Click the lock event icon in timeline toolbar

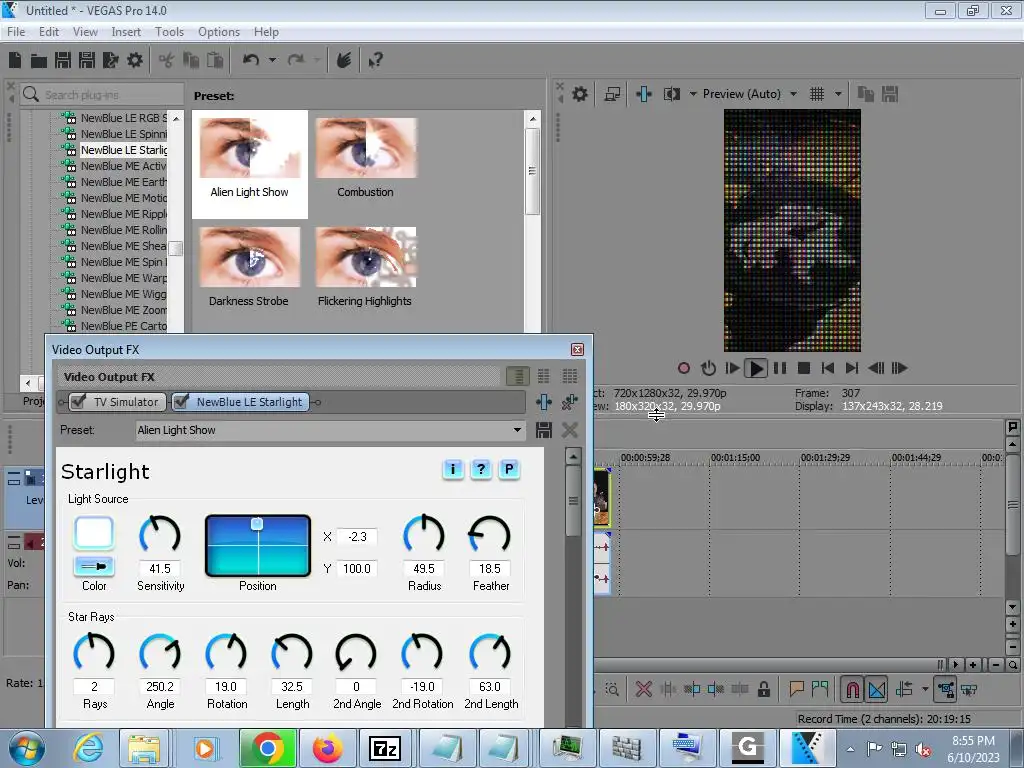763,689
